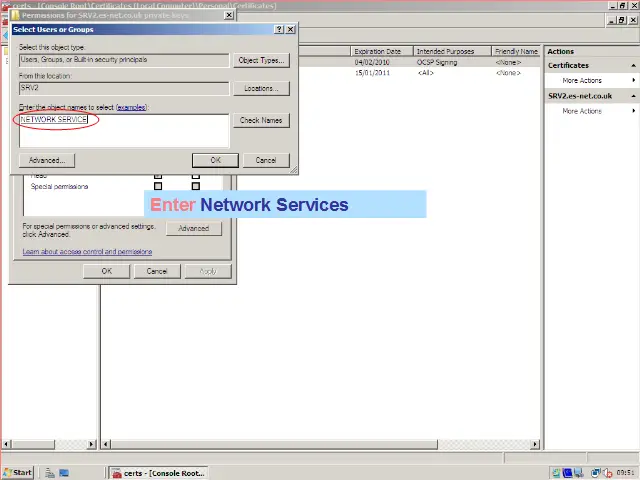The width and height of the screenshot is (640, 480).
Task: Collapse the Certificates actions section
Action: click(x=633, y=66)
